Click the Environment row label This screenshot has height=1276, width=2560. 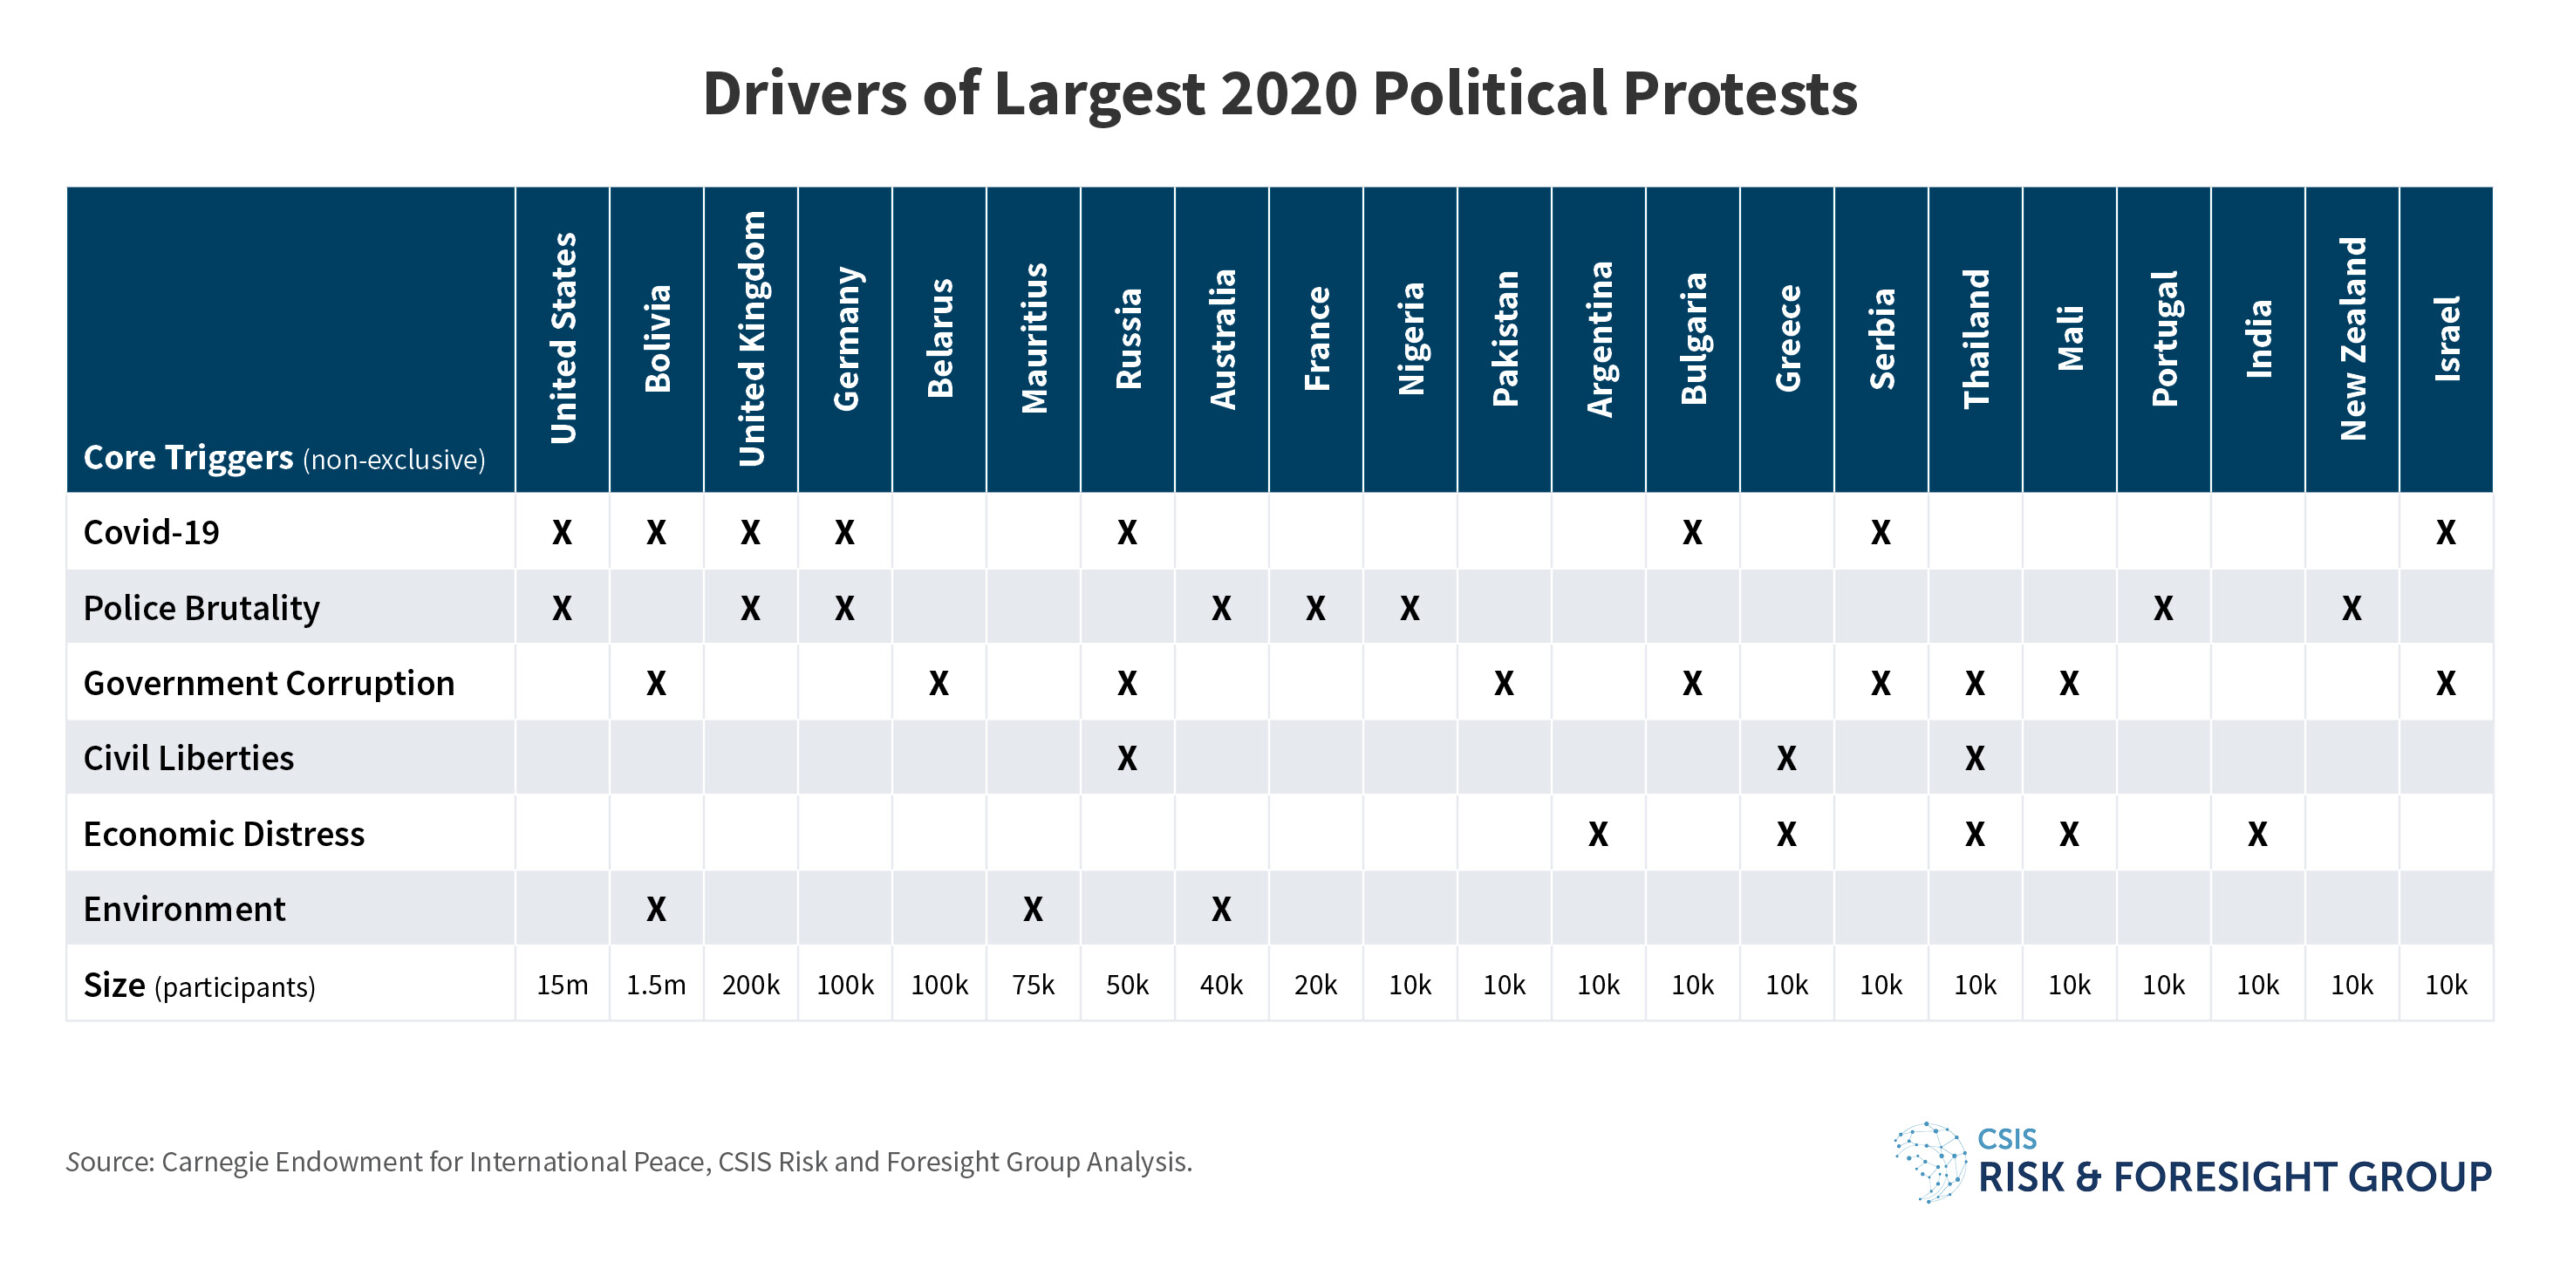pyautogui.click(x=184, y=909)
